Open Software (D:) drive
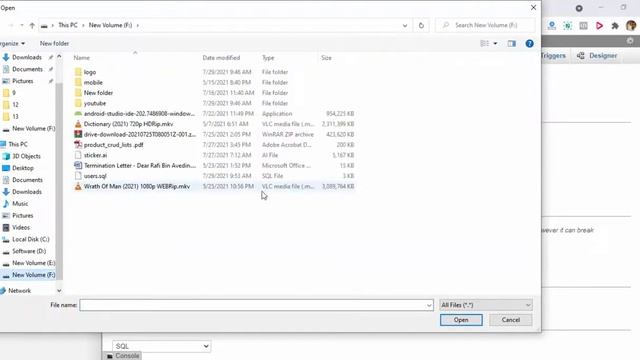 (x=29, y=251)
